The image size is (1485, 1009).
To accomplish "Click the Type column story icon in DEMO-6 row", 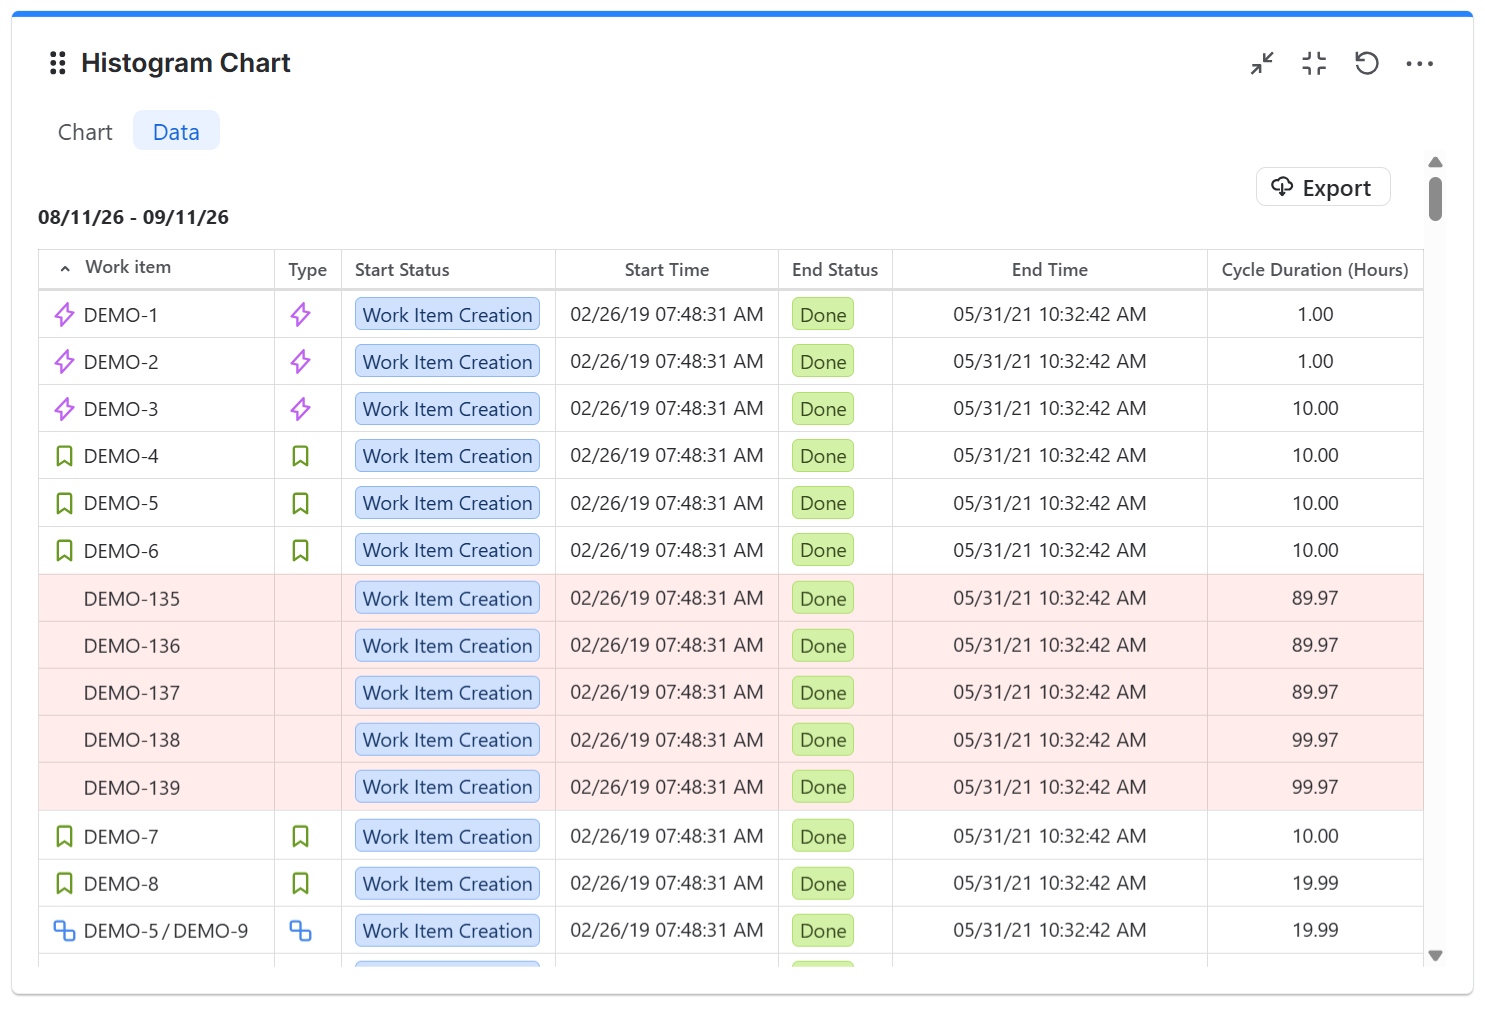I will coord(300,551).
